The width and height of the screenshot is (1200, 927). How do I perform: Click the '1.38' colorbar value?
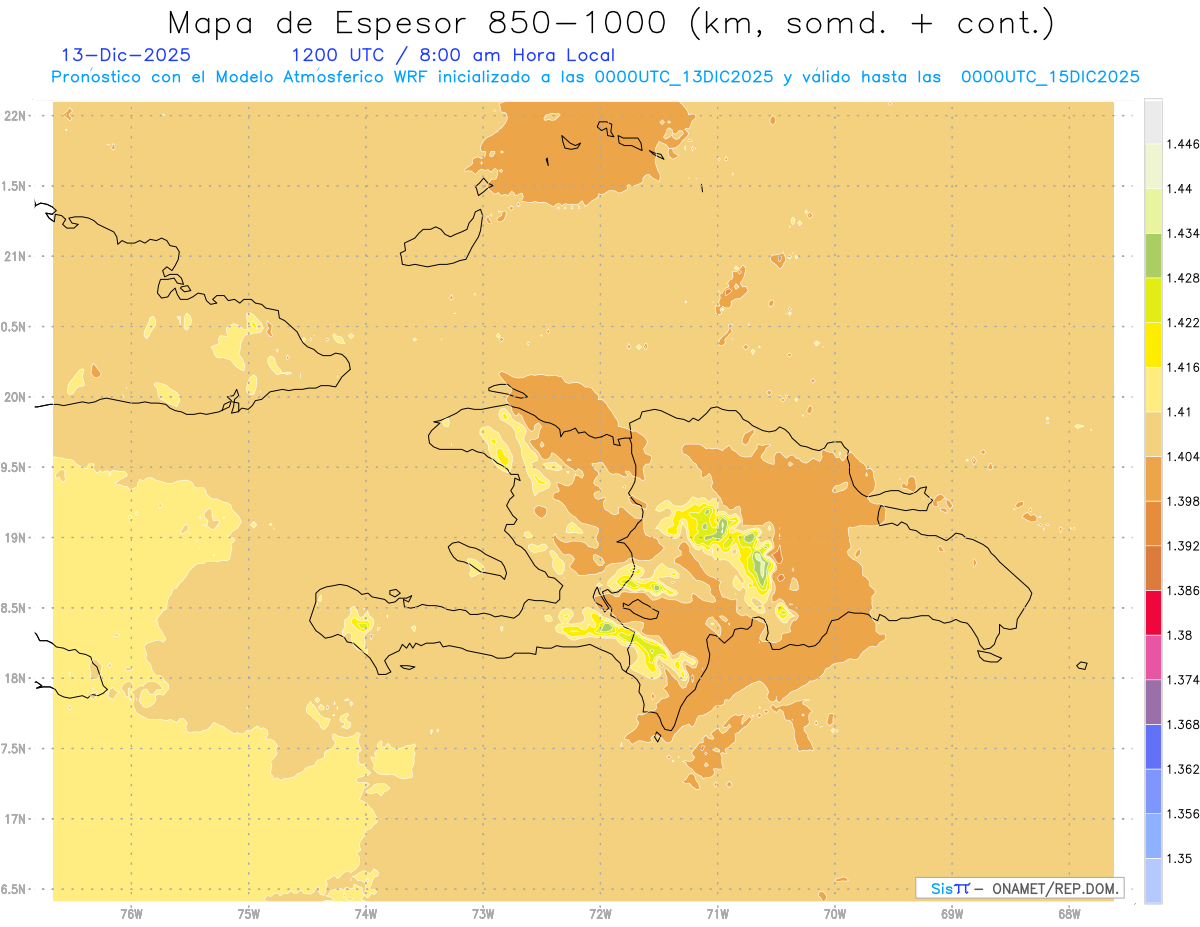(x=1180, y=635)
